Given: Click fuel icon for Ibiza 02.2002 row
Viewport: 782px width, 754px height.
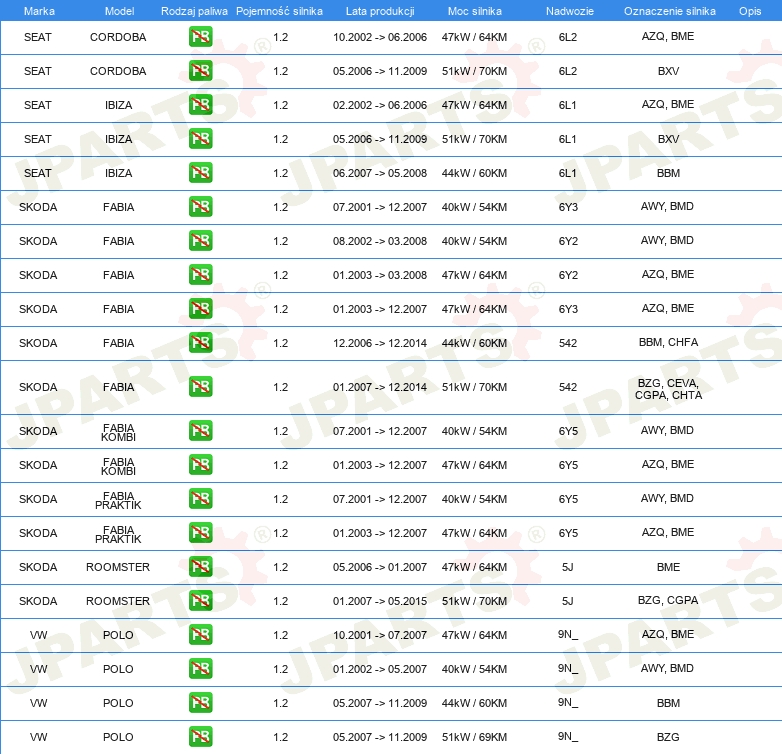Looking at the screenshot, I should click(200, 105).
